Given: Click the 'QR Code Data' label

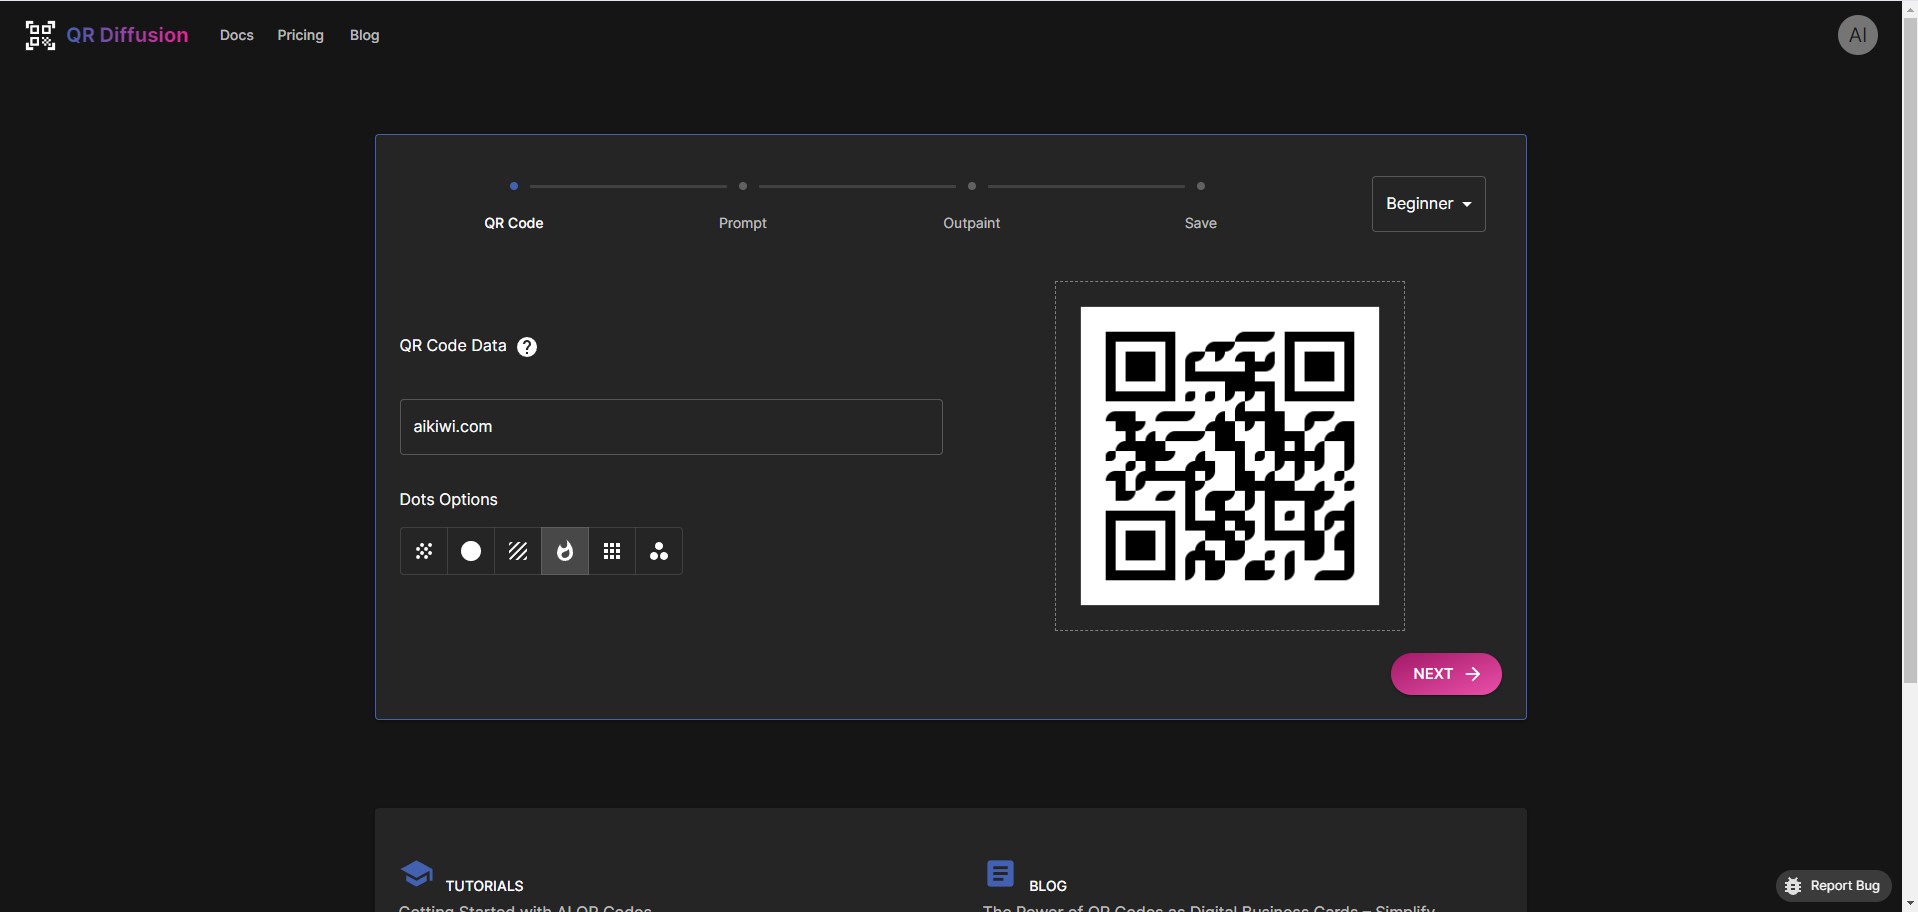Looking at the screenshot, I should tap(453, 346).
